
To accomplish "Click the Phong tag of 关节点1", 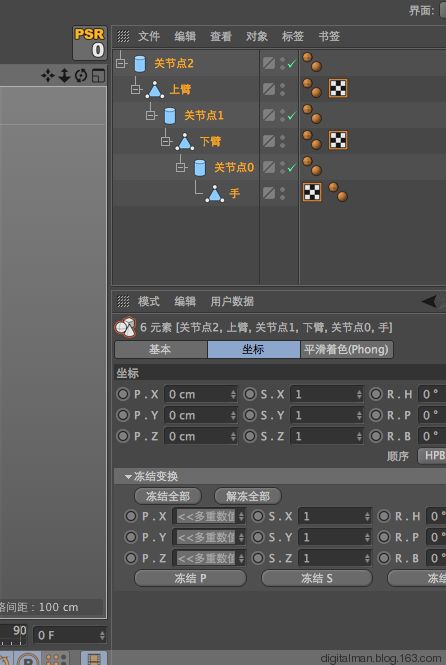I will click(x=312, y=114).
